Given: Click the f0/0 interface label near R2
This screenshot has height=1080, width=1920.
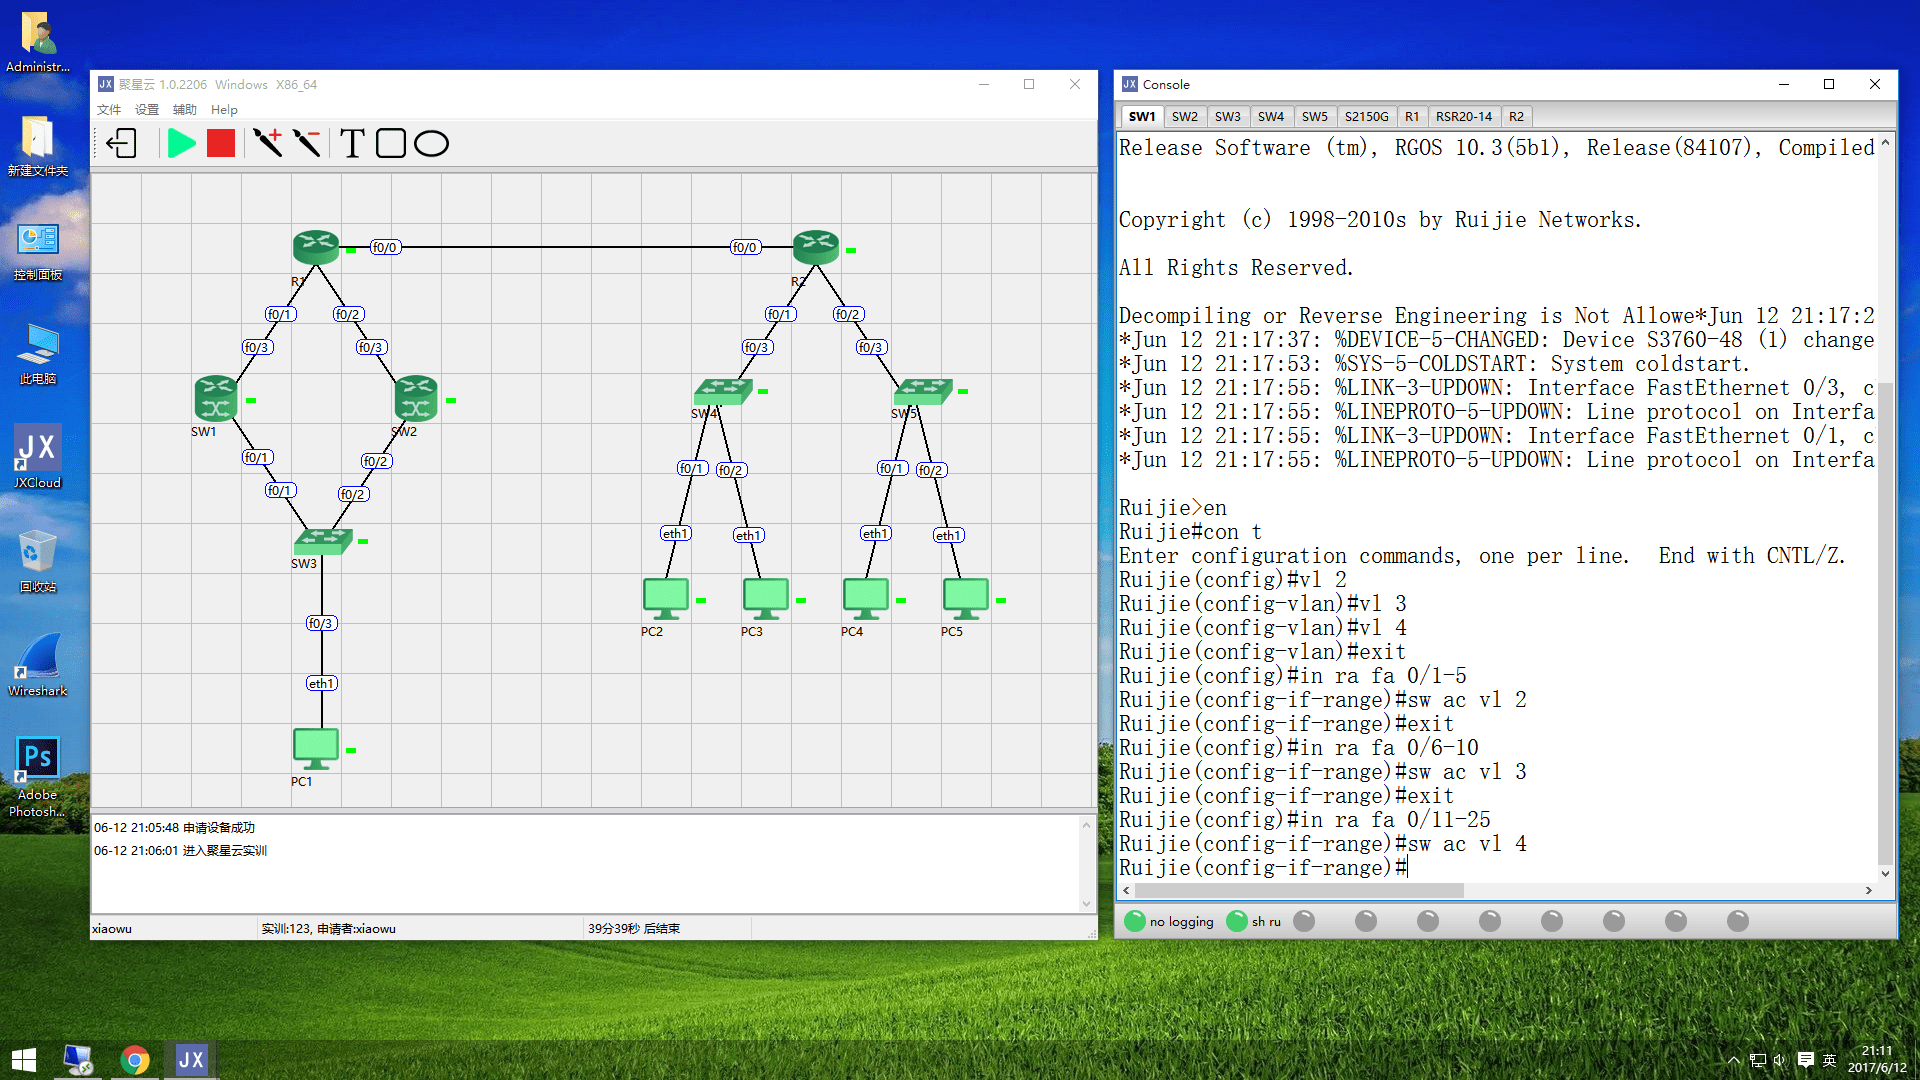Looking at the screenshot, I should [x=745, y=247].
